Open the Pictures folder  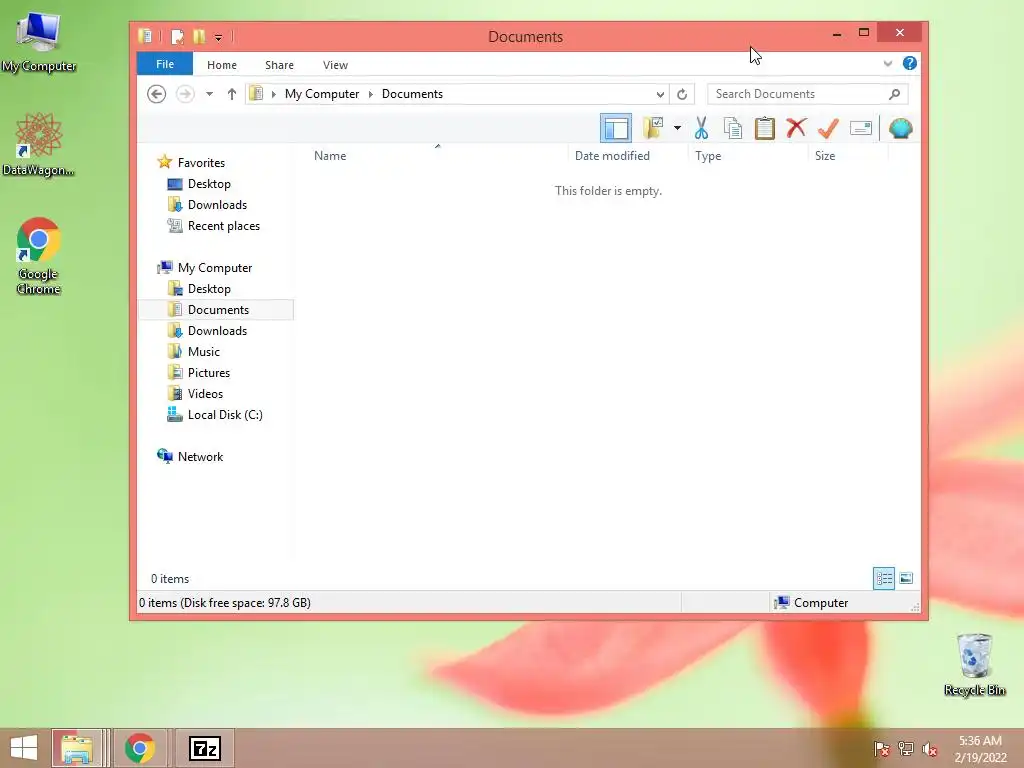click(x=208, y=372)
